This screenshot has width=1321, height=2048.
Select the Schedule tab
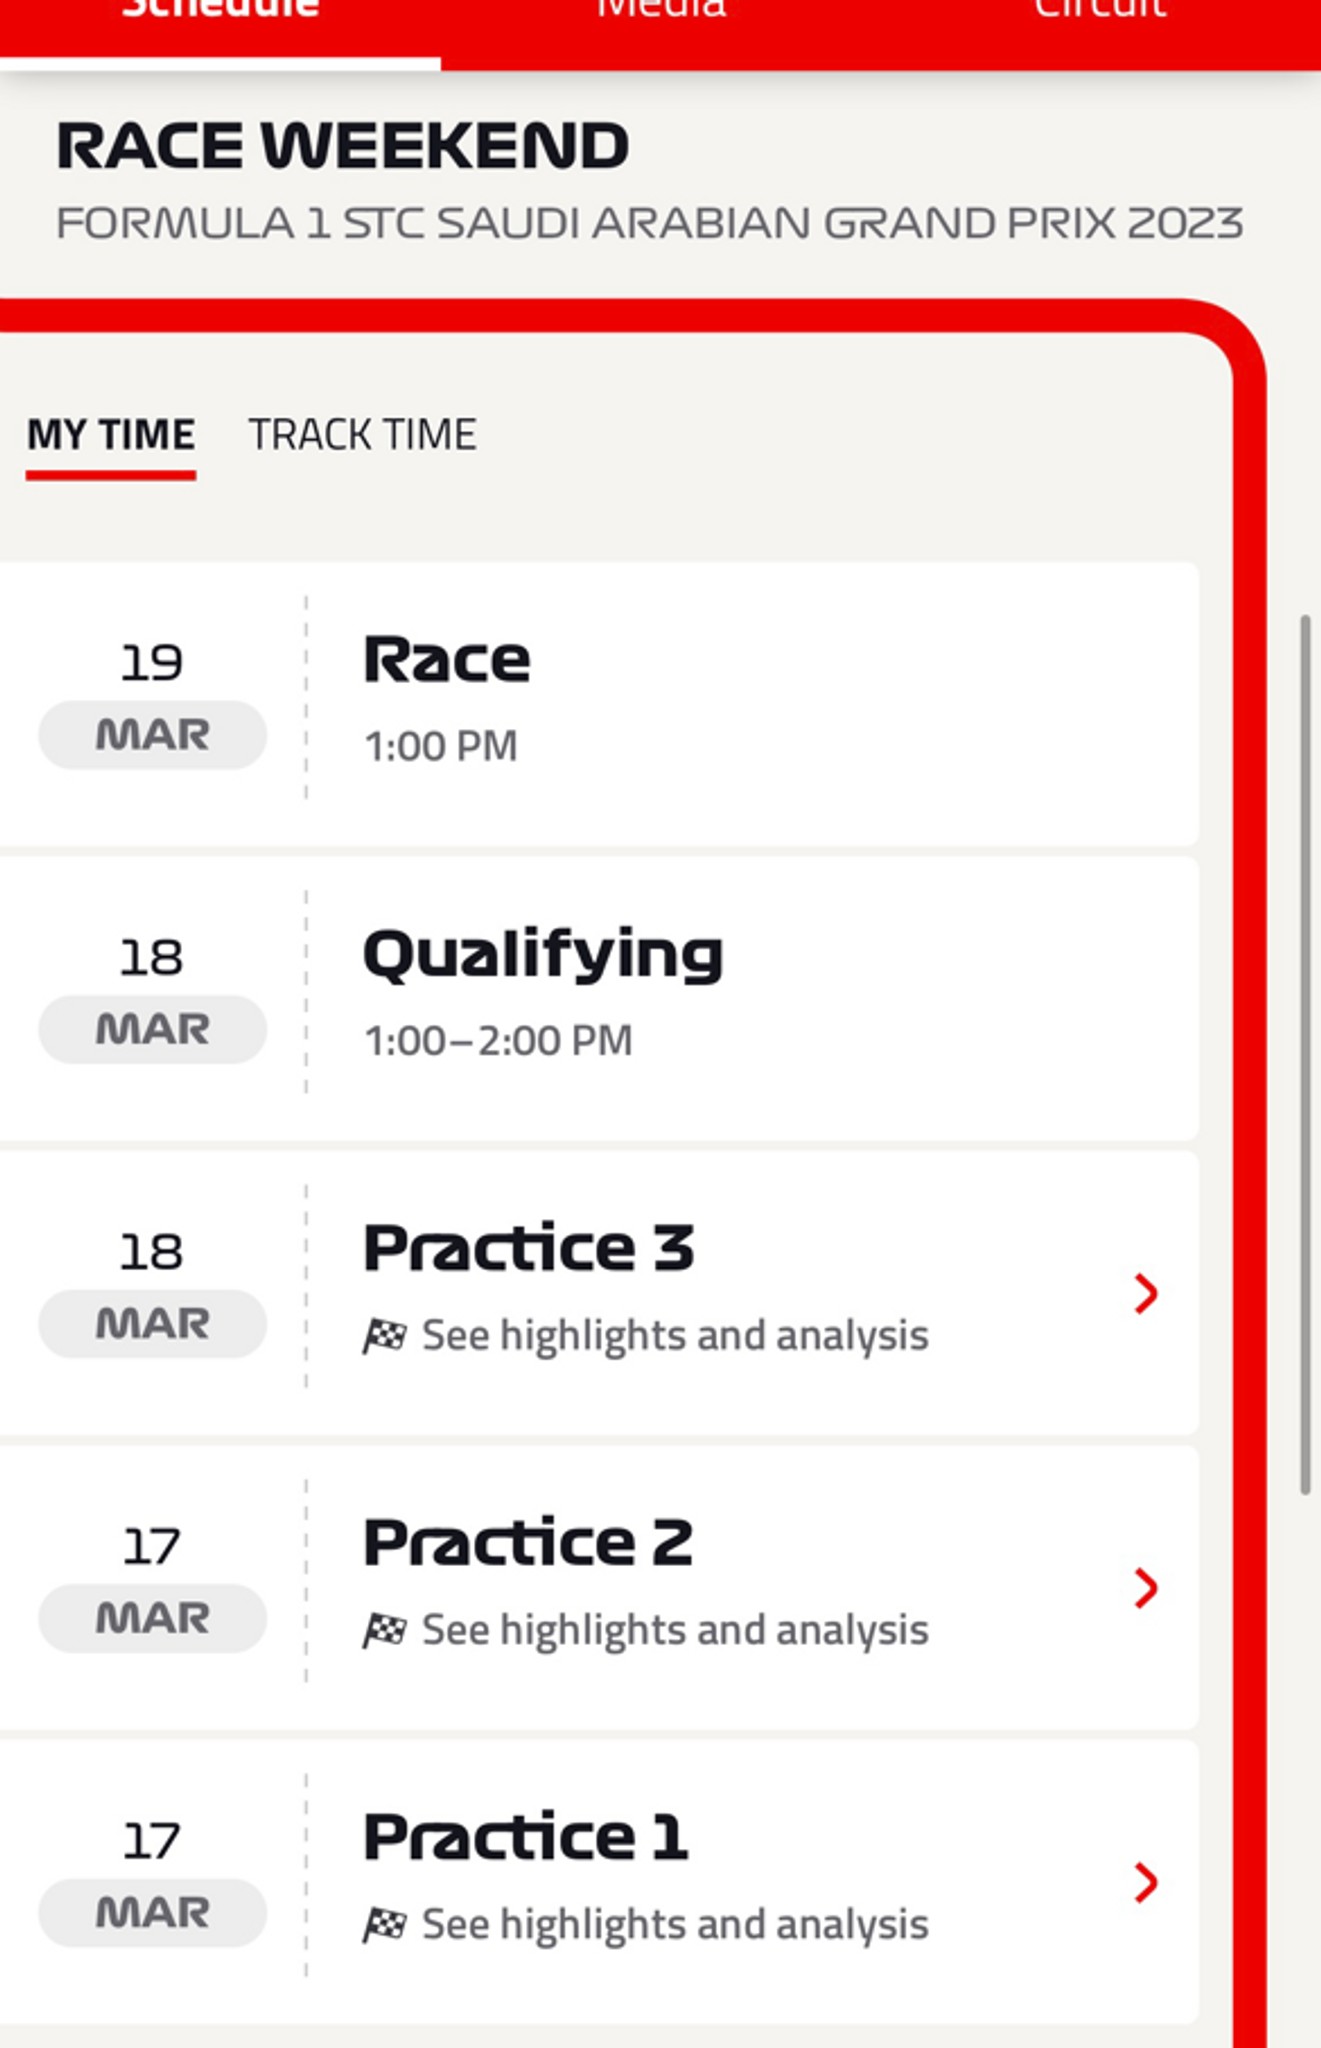(x=220, y=12)
